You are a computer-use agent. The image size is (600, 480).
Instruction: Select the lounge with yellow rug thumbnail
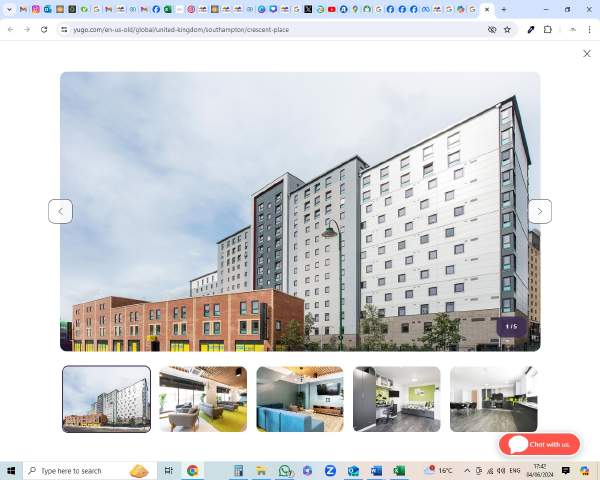203,398
